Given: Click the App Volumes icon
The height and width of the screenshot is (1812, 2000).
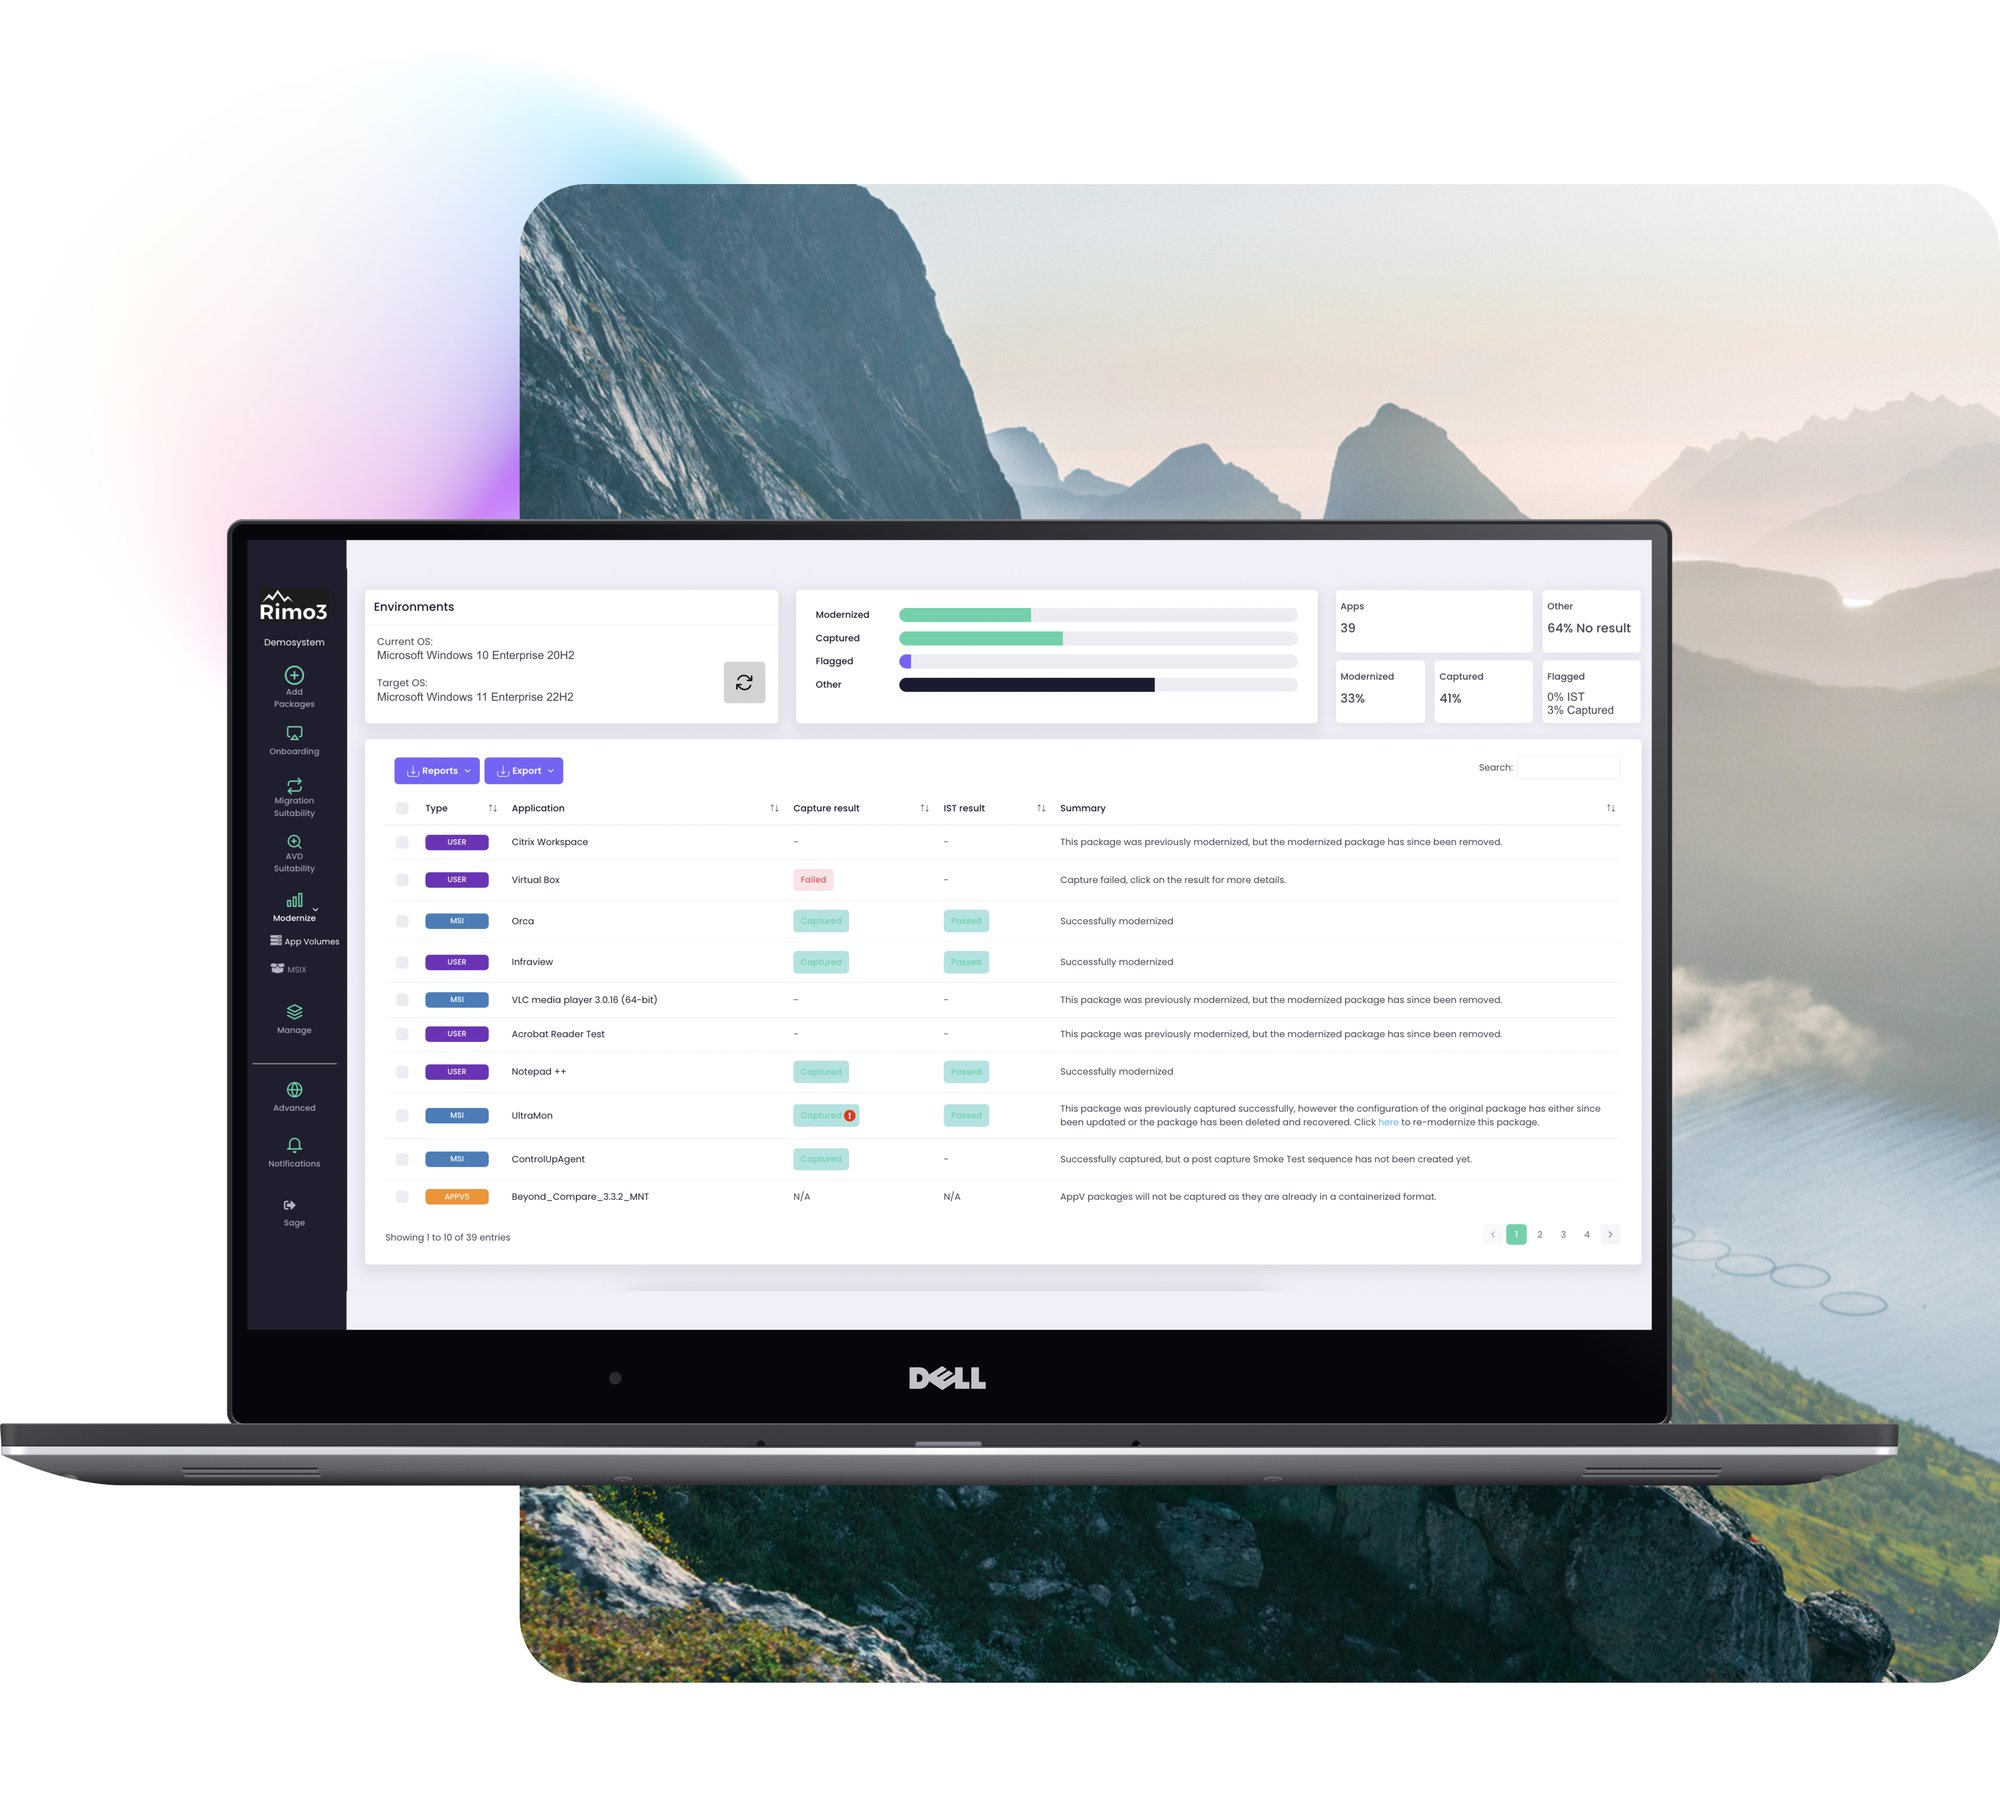Looking at the screenshot, I should click(x=291, y=939).
